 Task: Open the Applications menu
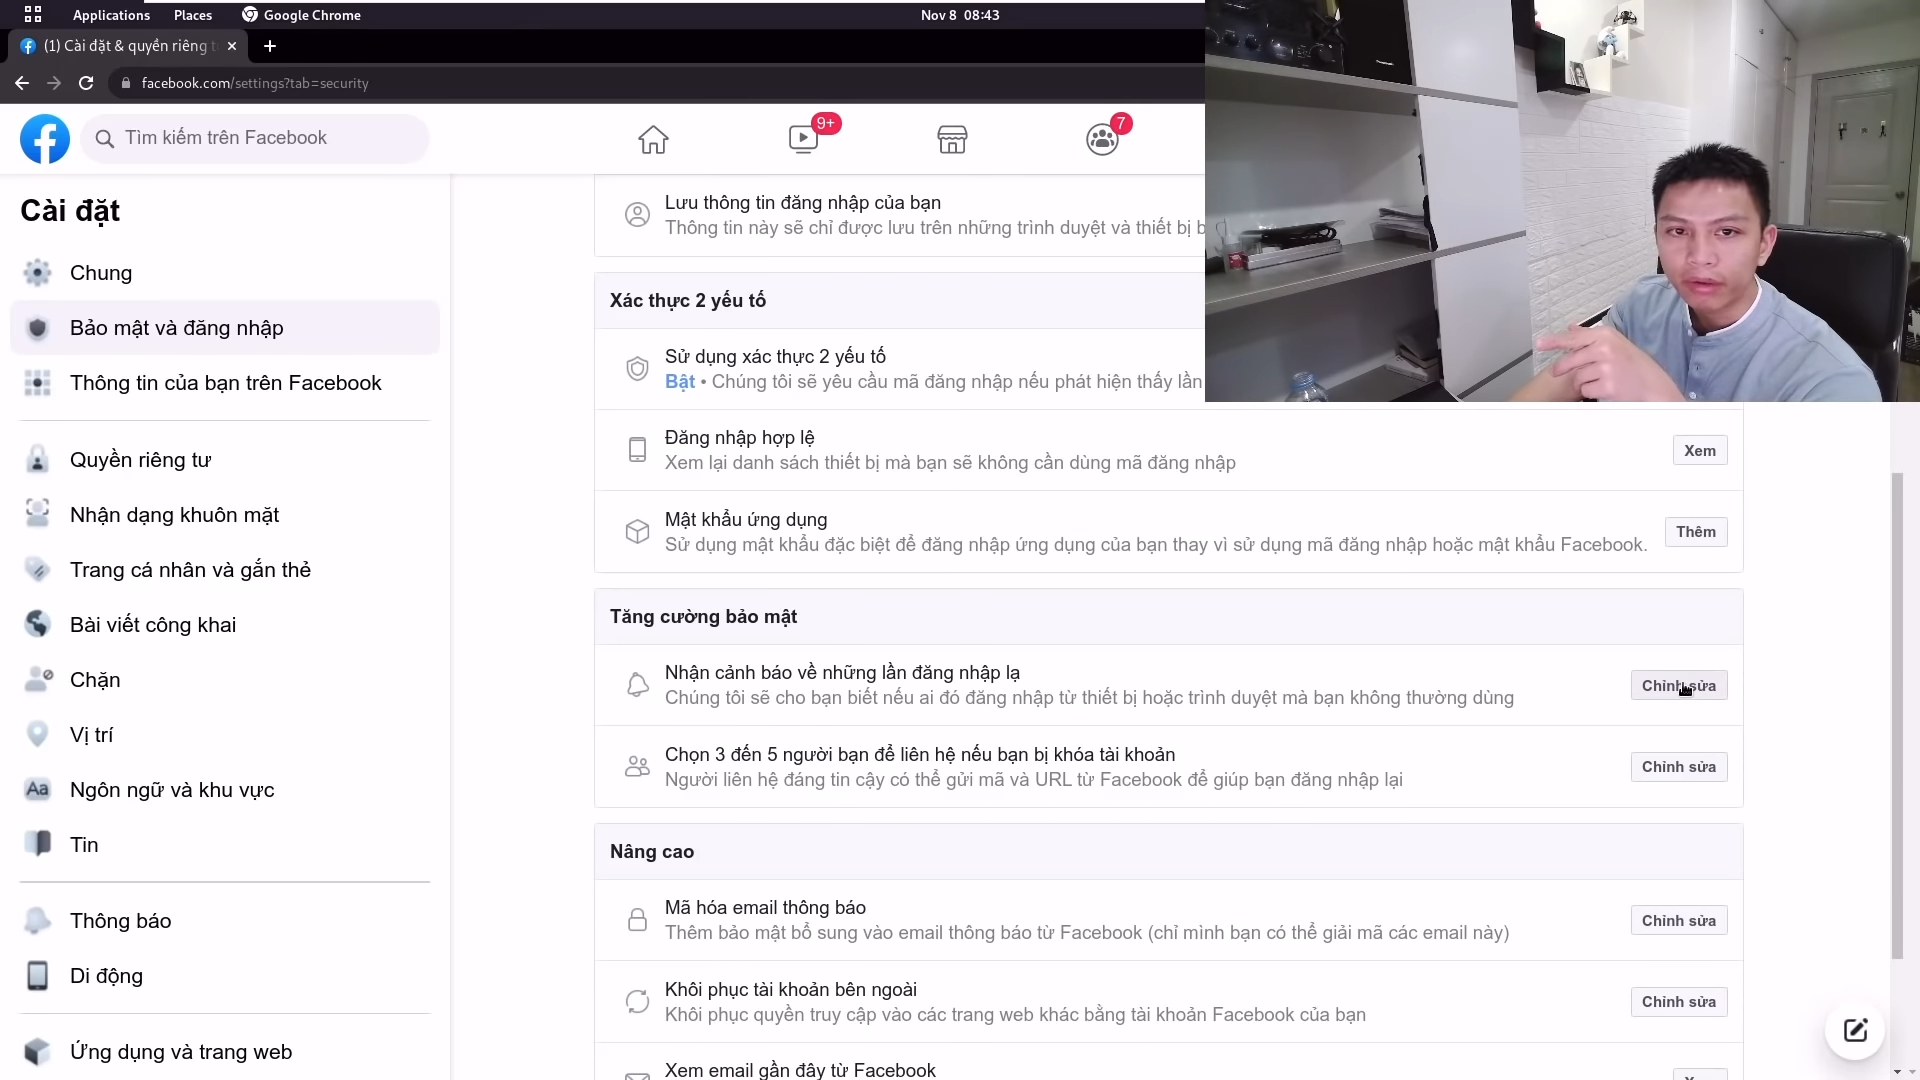pyautogui.click(x=111, y=15)
